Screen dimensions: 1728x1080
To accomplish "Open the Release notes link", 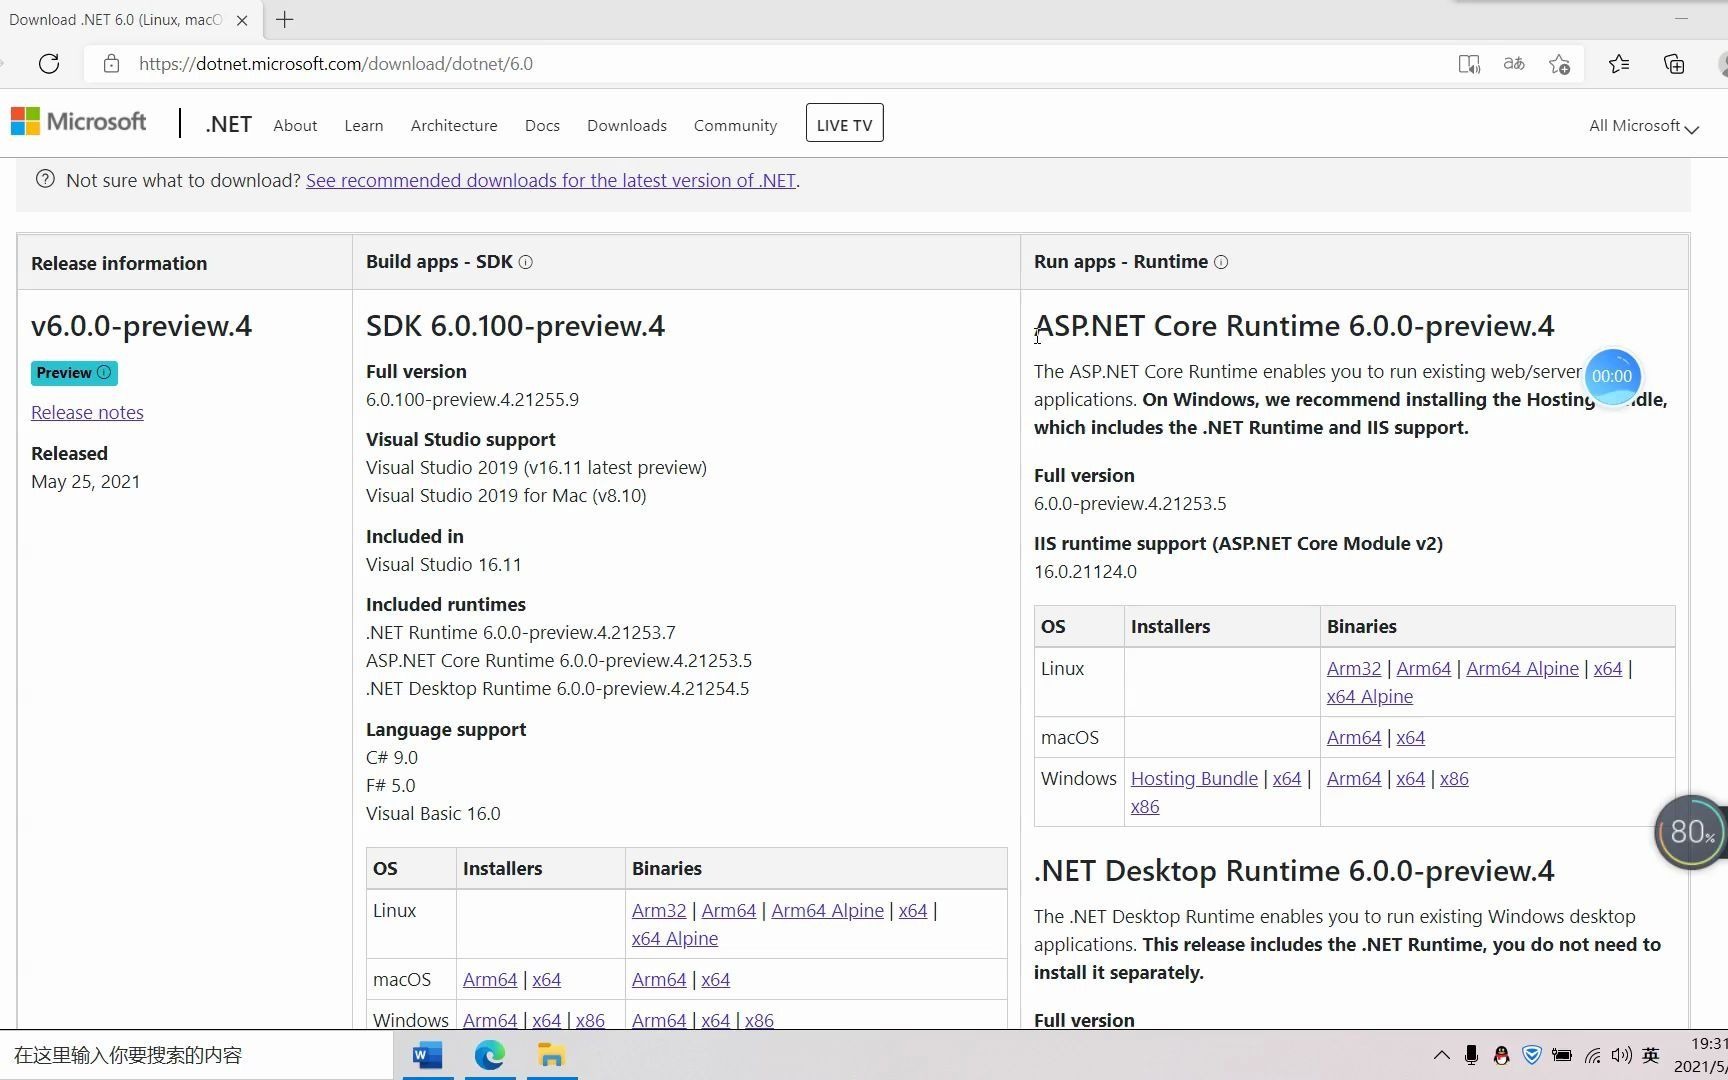I will [87, 412].
